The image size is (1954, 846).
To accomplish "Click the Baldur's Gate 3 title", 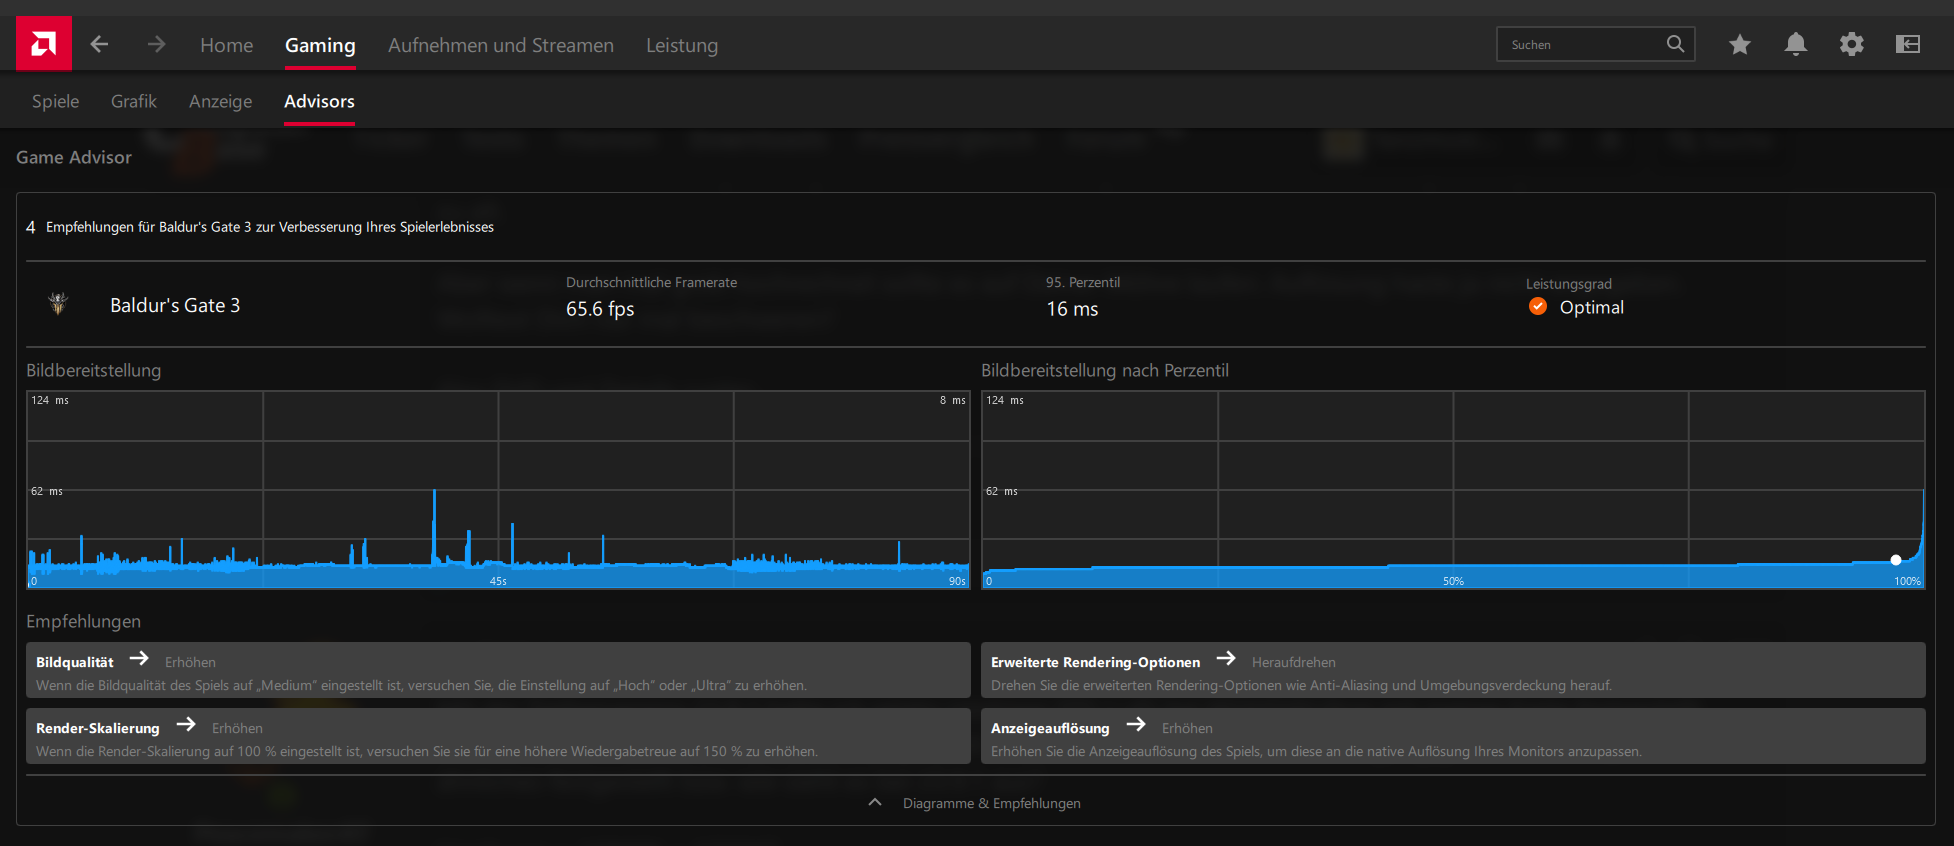I will coord(175,305).
